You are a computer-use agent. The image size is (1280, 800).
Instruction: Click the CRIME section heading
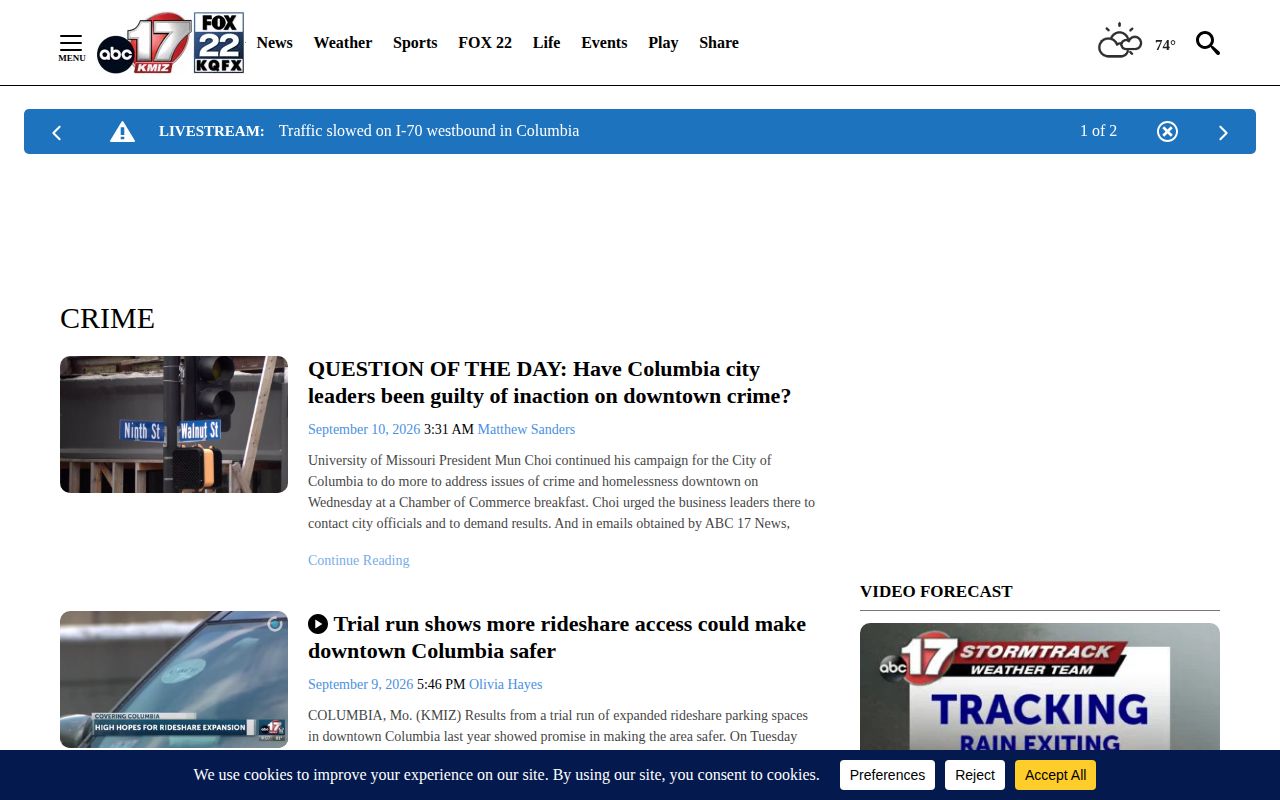(107, 318)
